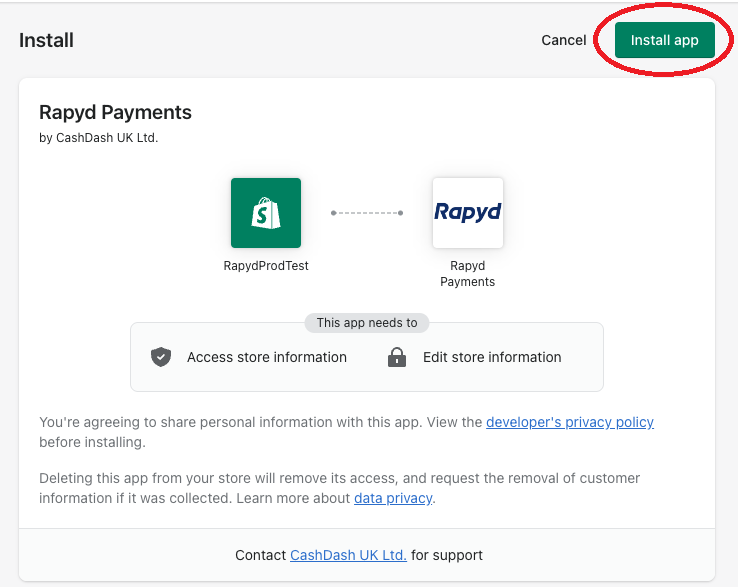
Task: Click the RapydProdTest store name label
Action: coord(265,267)
